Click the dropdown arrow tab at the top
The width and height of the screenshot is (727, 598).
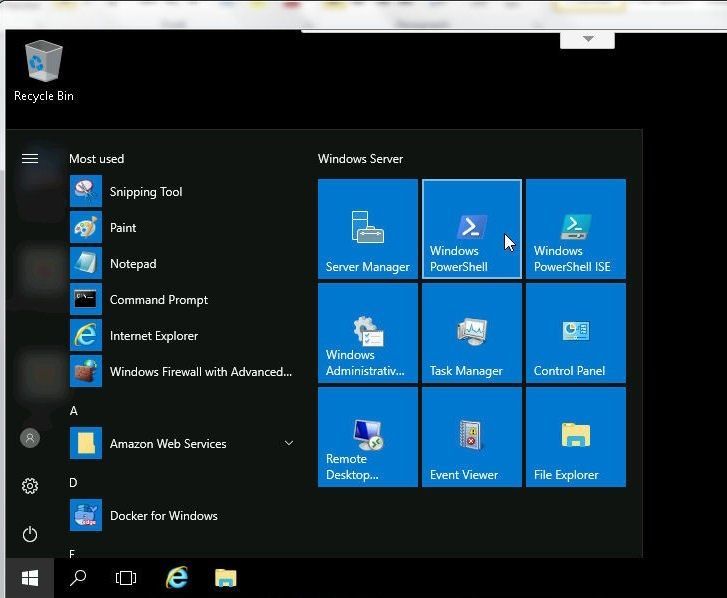pos(587,40)
